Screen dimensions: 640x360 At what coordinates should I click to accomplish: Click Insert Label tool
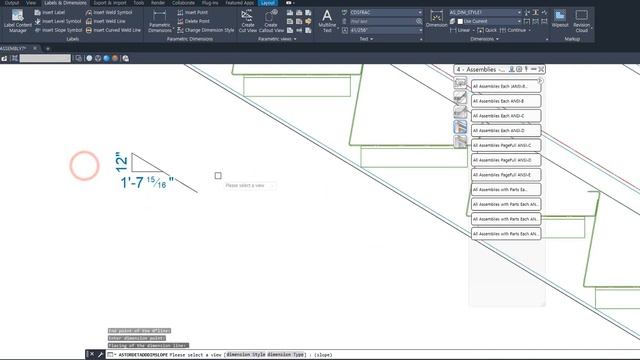coord(49,12)
